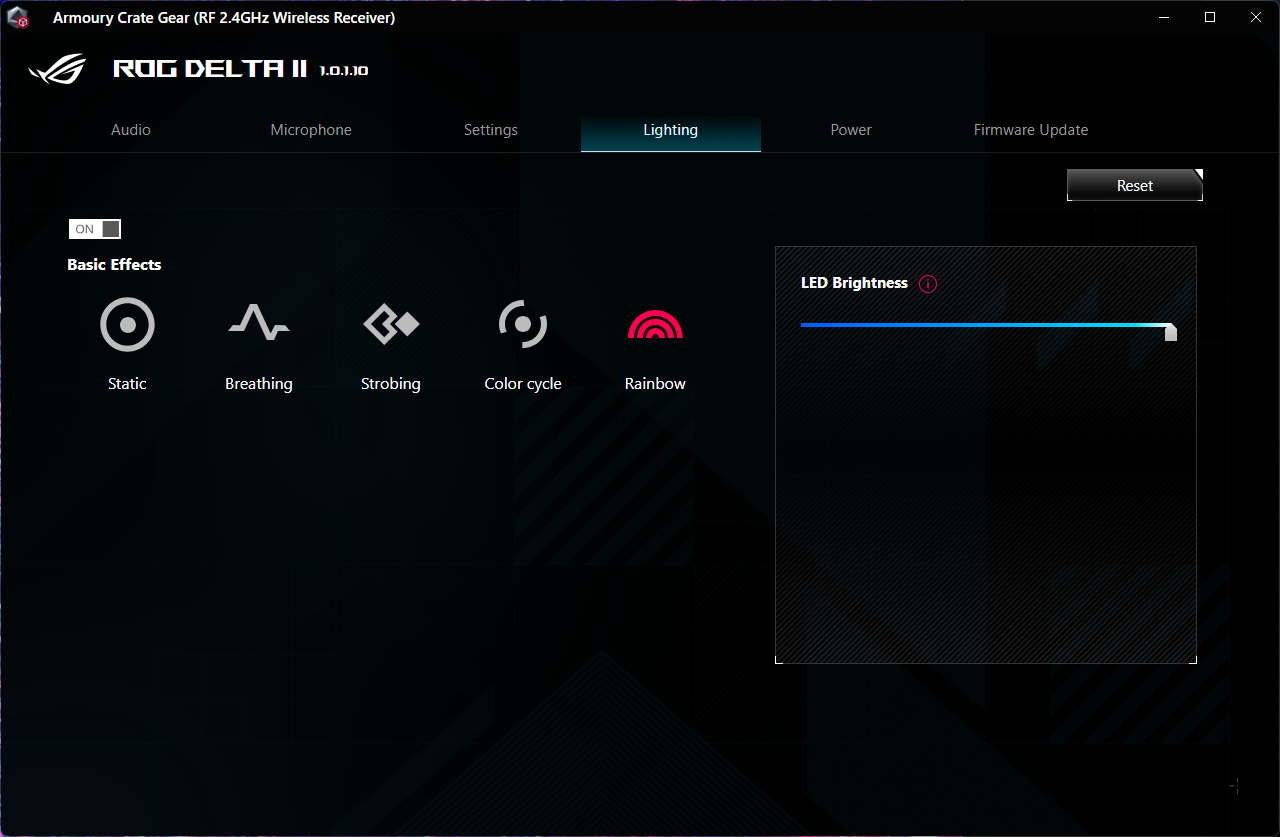The height and width of the screenshot is (837, 1280).
Task: Click the ROG logo in the header
Action: click(58, 70)
